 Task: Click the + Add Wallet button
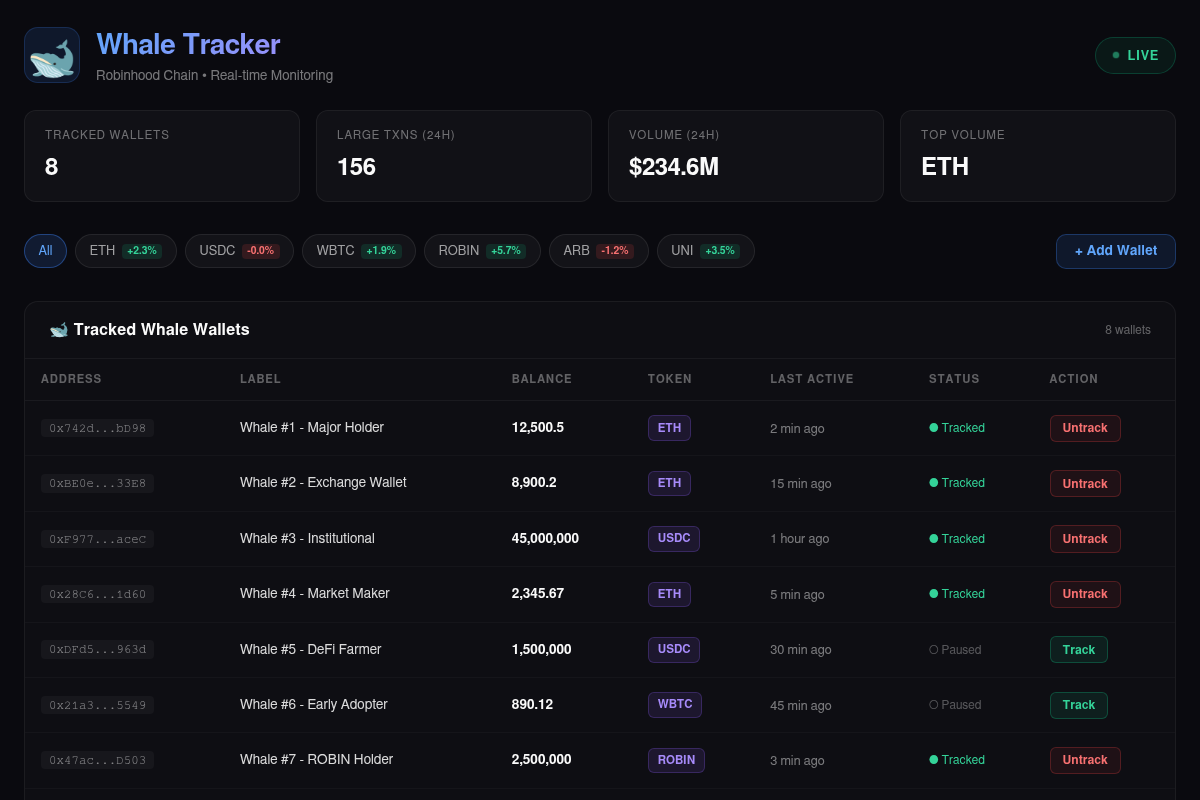[1116, 251]
